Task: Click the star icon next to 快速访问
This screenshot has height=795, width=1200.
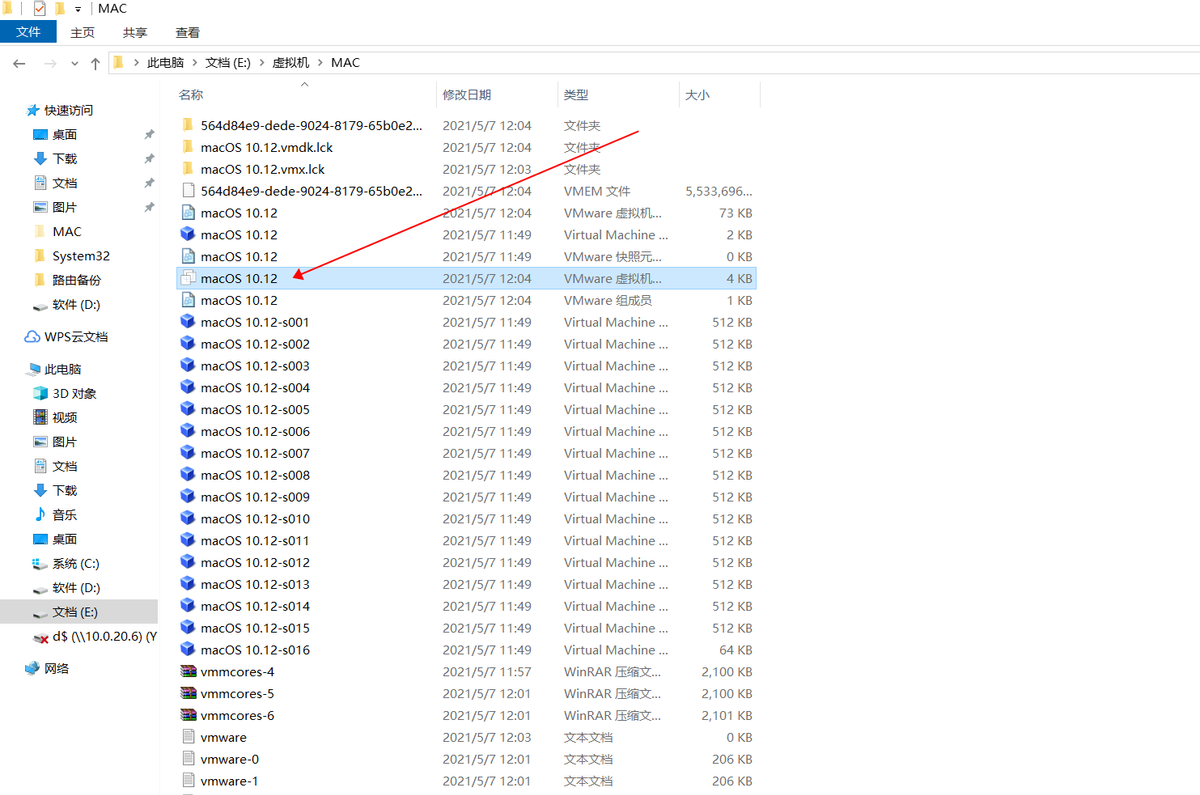Action: [x=33, y=110]
